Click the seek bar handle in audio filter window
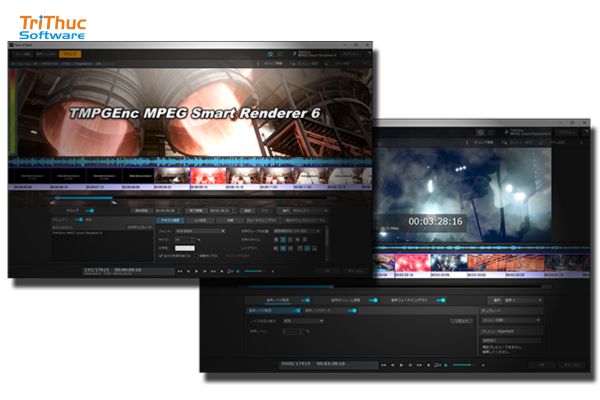The height and width of the screenshot is (400, 600). point(332,286)
